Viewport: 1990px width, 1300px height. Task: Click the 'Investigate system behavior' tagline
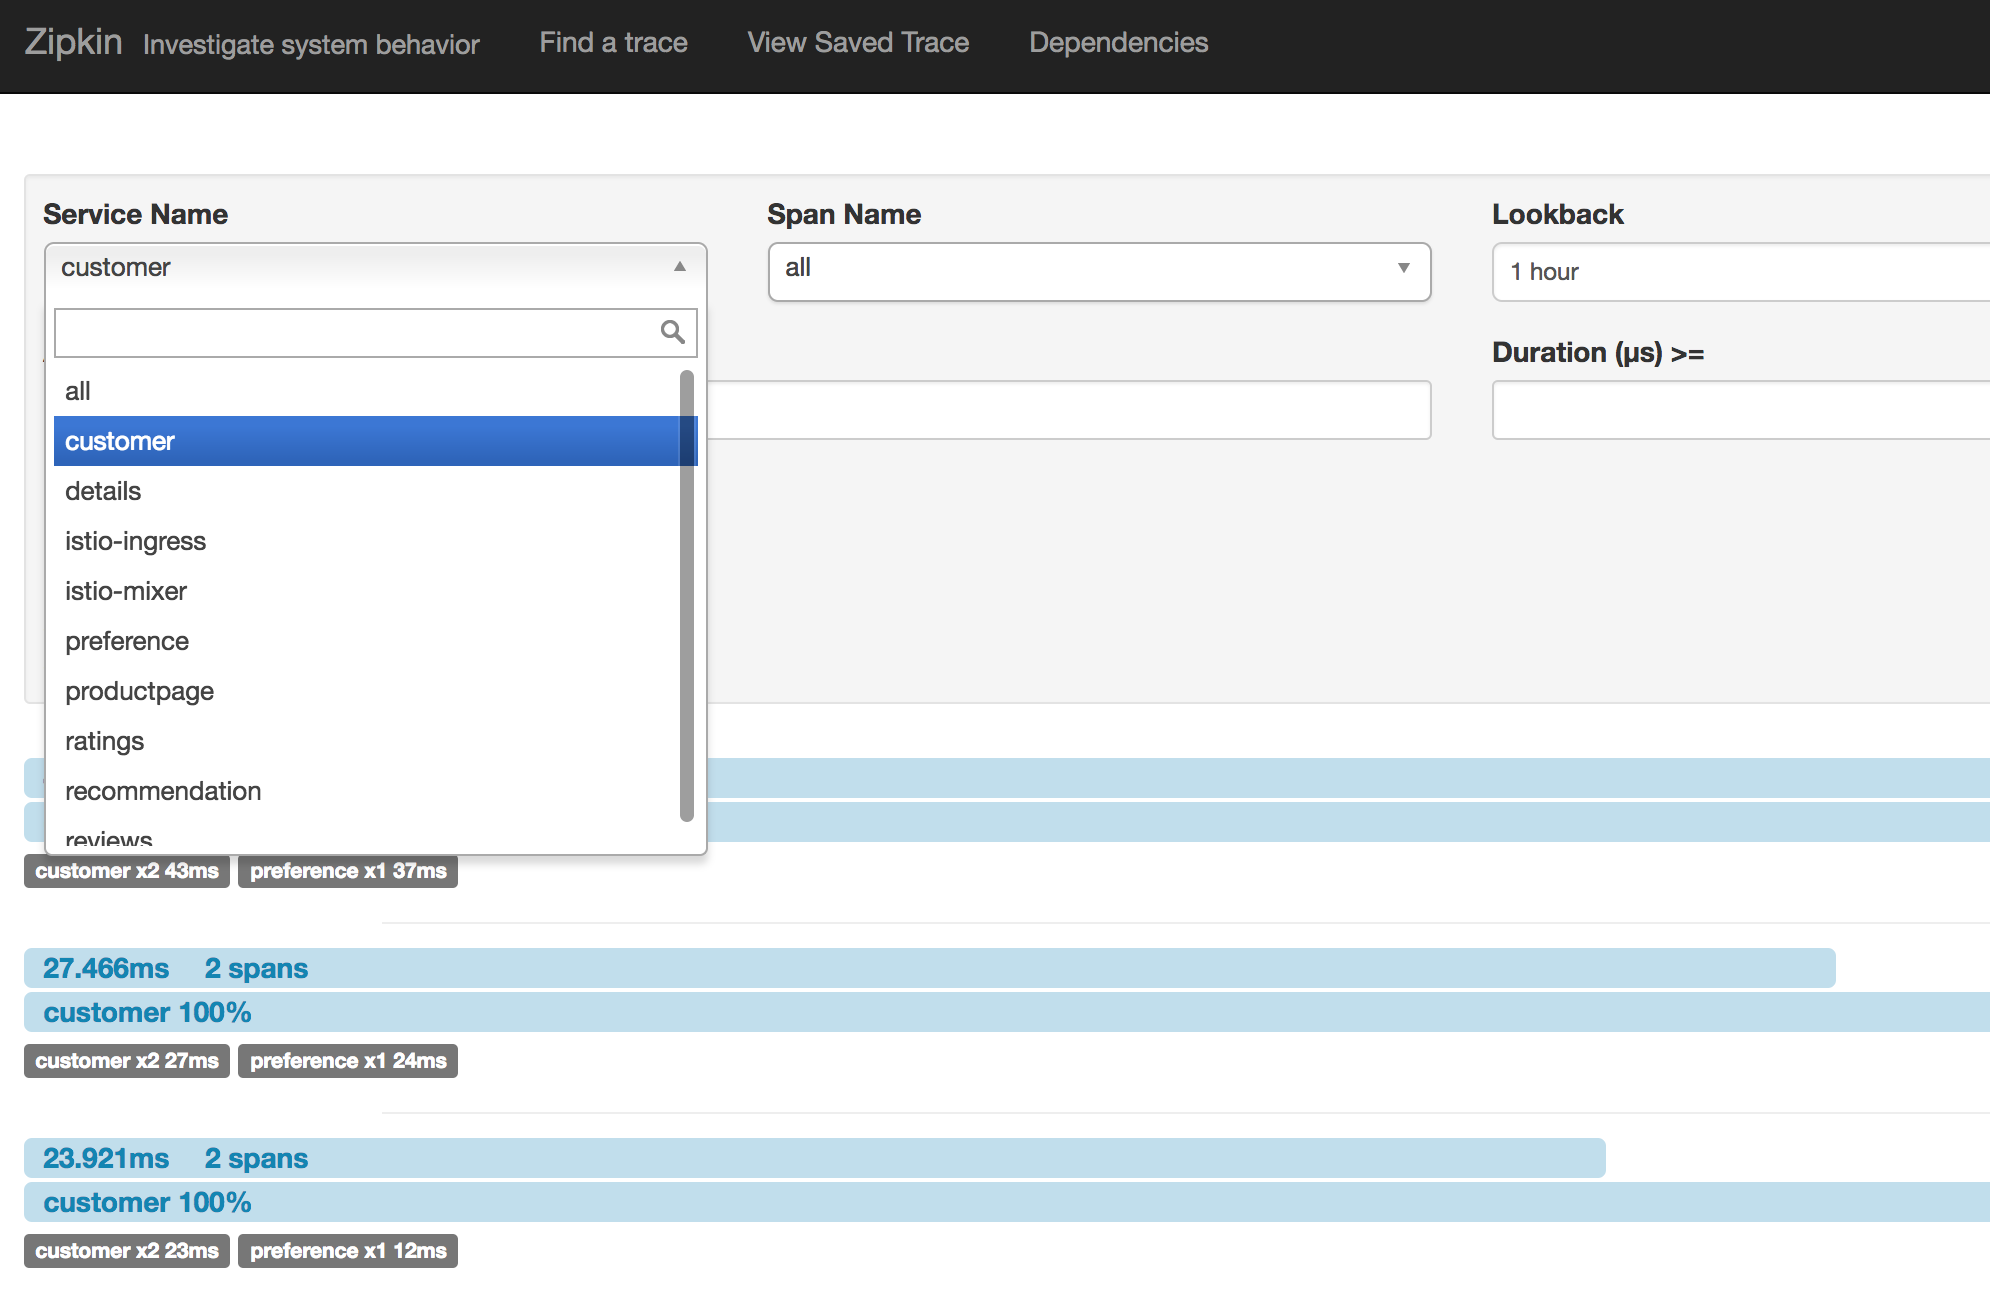[311, 44]
